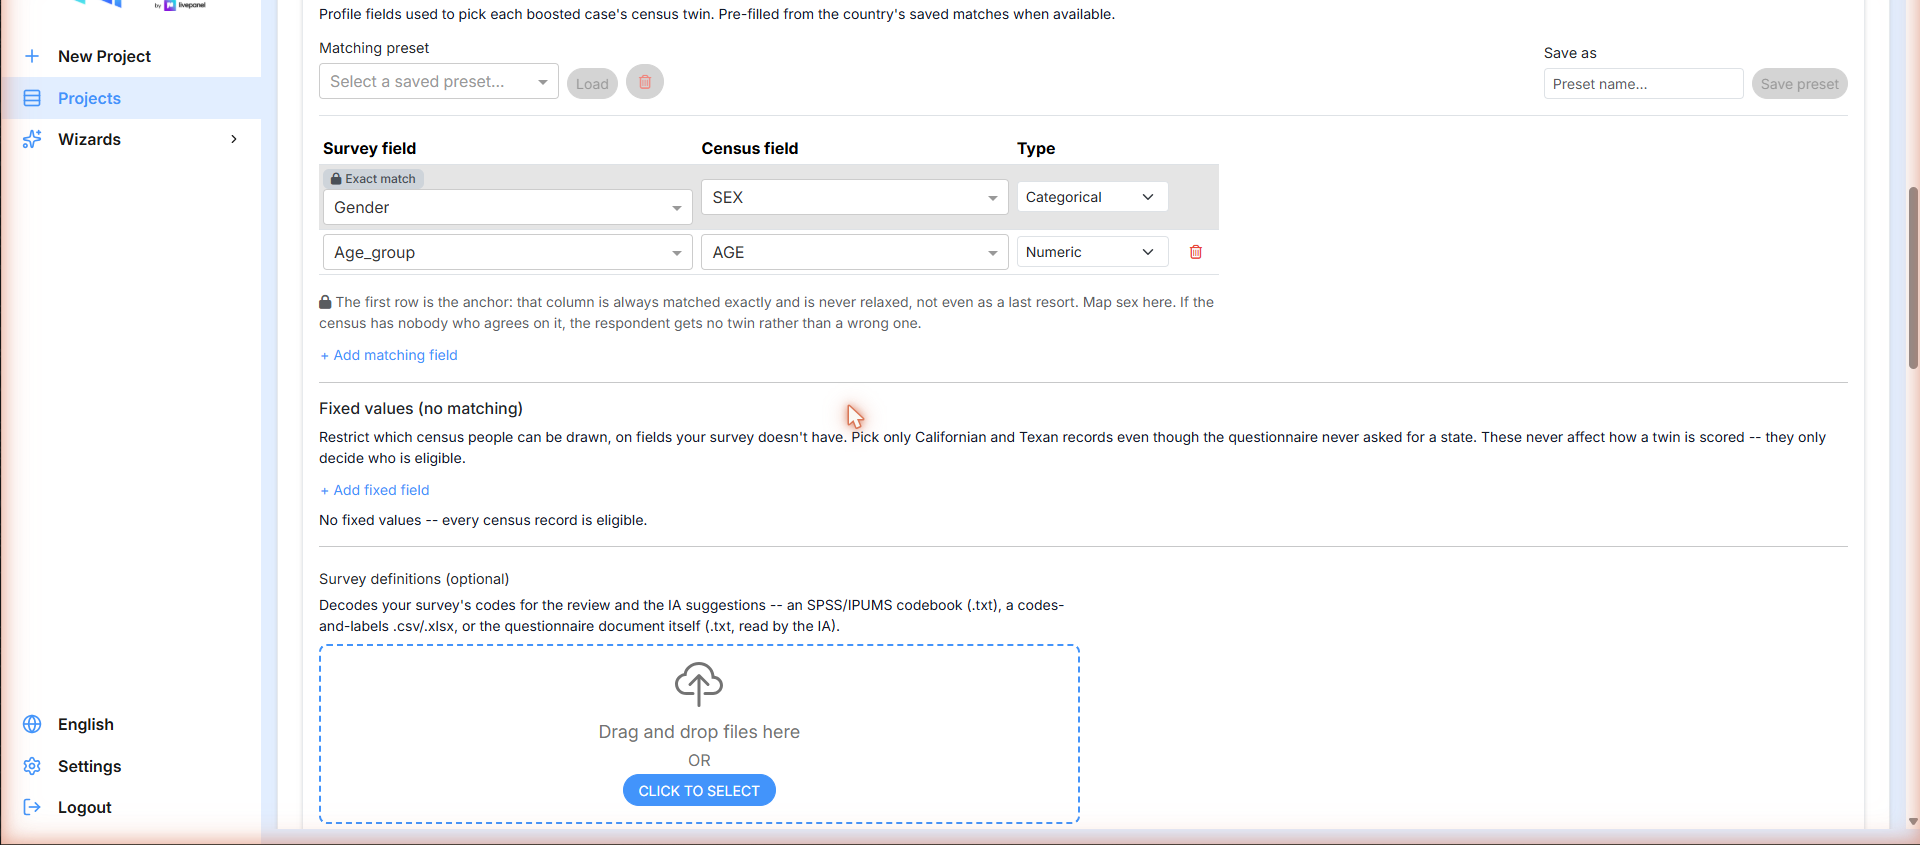The width and height of the screenshot is (1920, 845).
Task: Open the AGE census field dropdown
Action: coord(855,252)
